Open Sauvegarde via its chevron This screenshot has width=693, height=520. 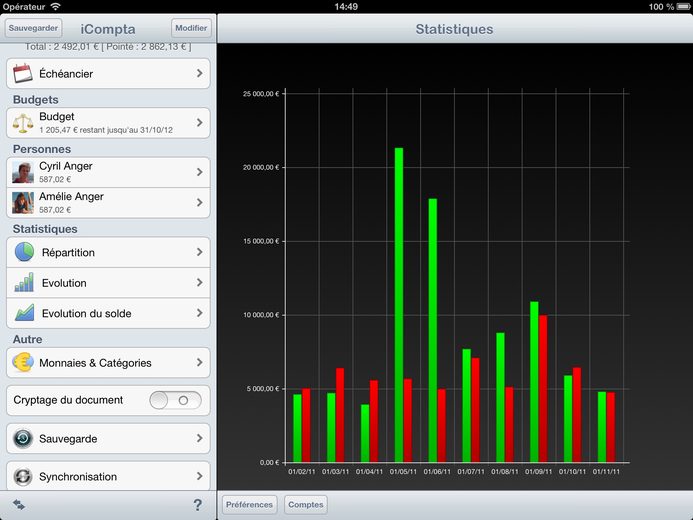(x=200, y=438)
